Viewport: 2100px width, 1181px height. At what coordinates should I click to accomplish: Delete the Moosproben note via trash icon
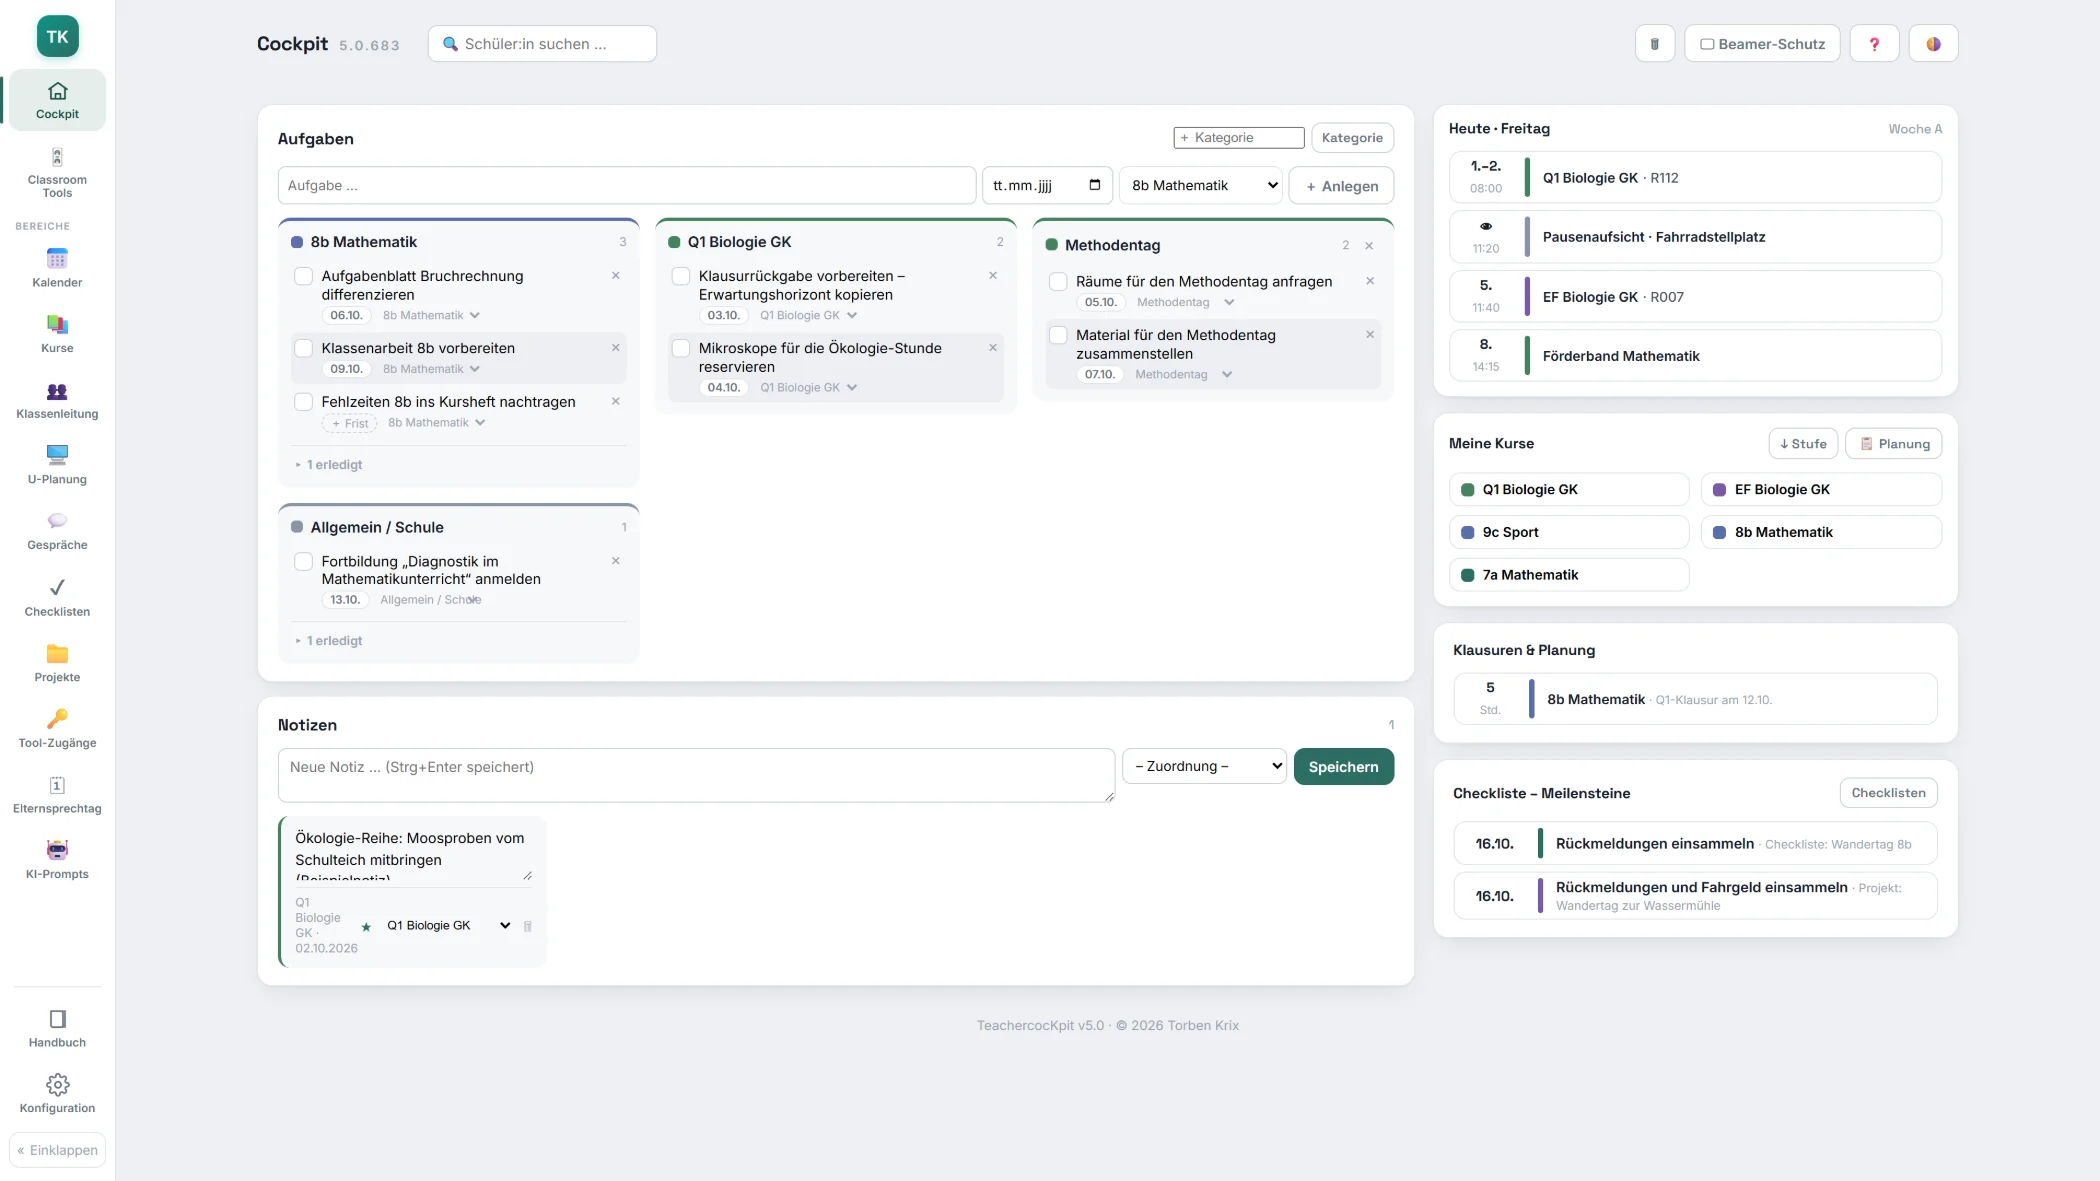tap(528, 926)
